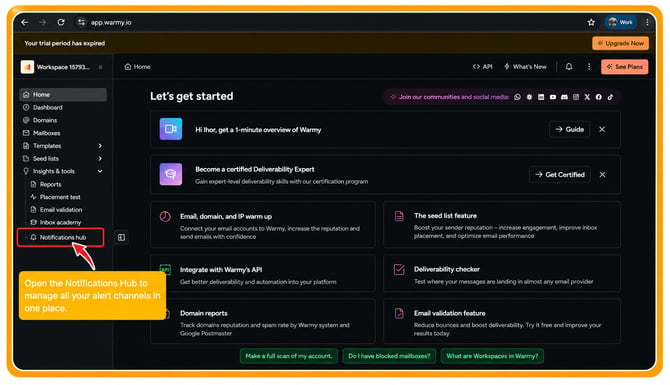
Task: Open the three-dot menu beside See Plans
Action: (589, 67)
